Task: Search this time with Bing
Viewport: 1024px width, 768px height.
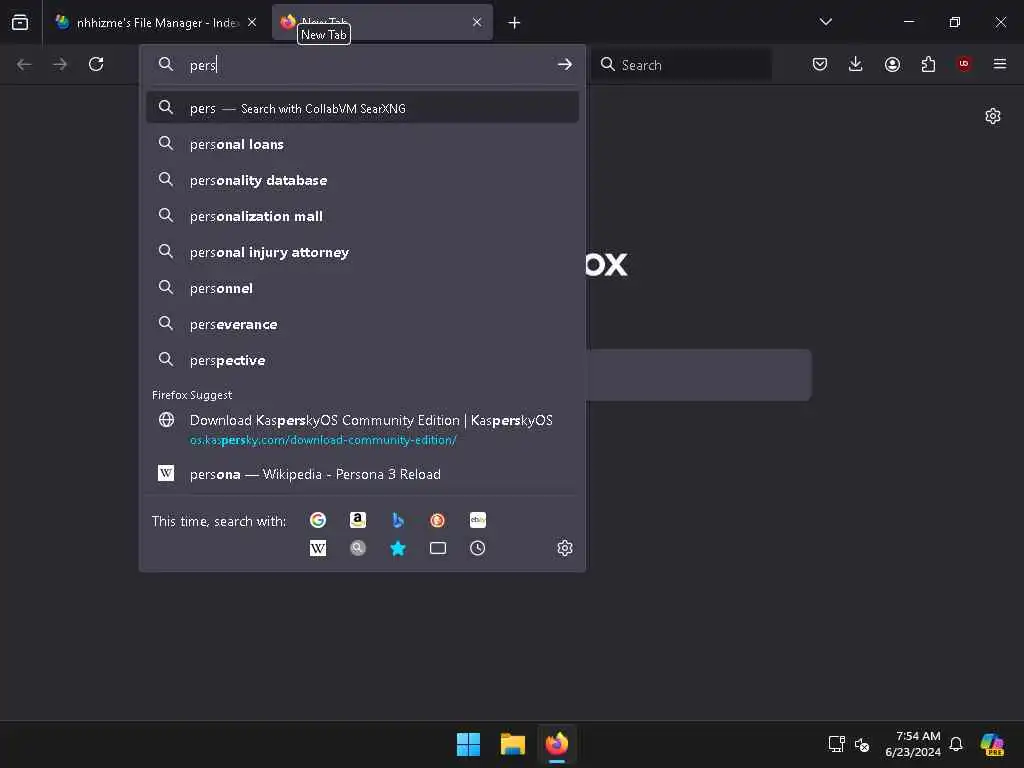Action: pyautogui.click(x=398, y=520)
